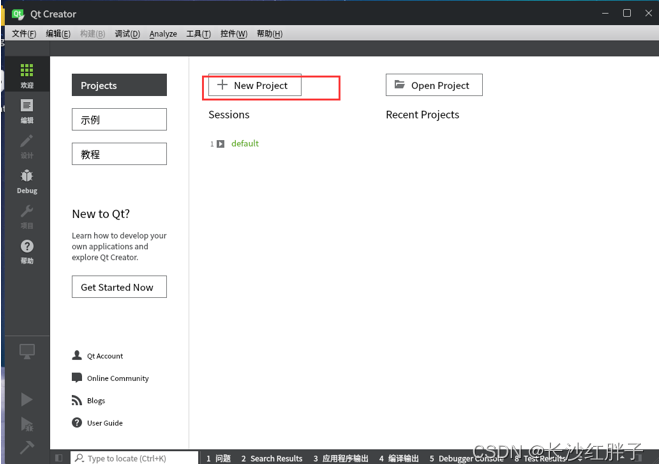Toggle the left sidebar icon in the status bar
Image resolution: width=659 pixels, height=471 pixels.
pos(59,458)
